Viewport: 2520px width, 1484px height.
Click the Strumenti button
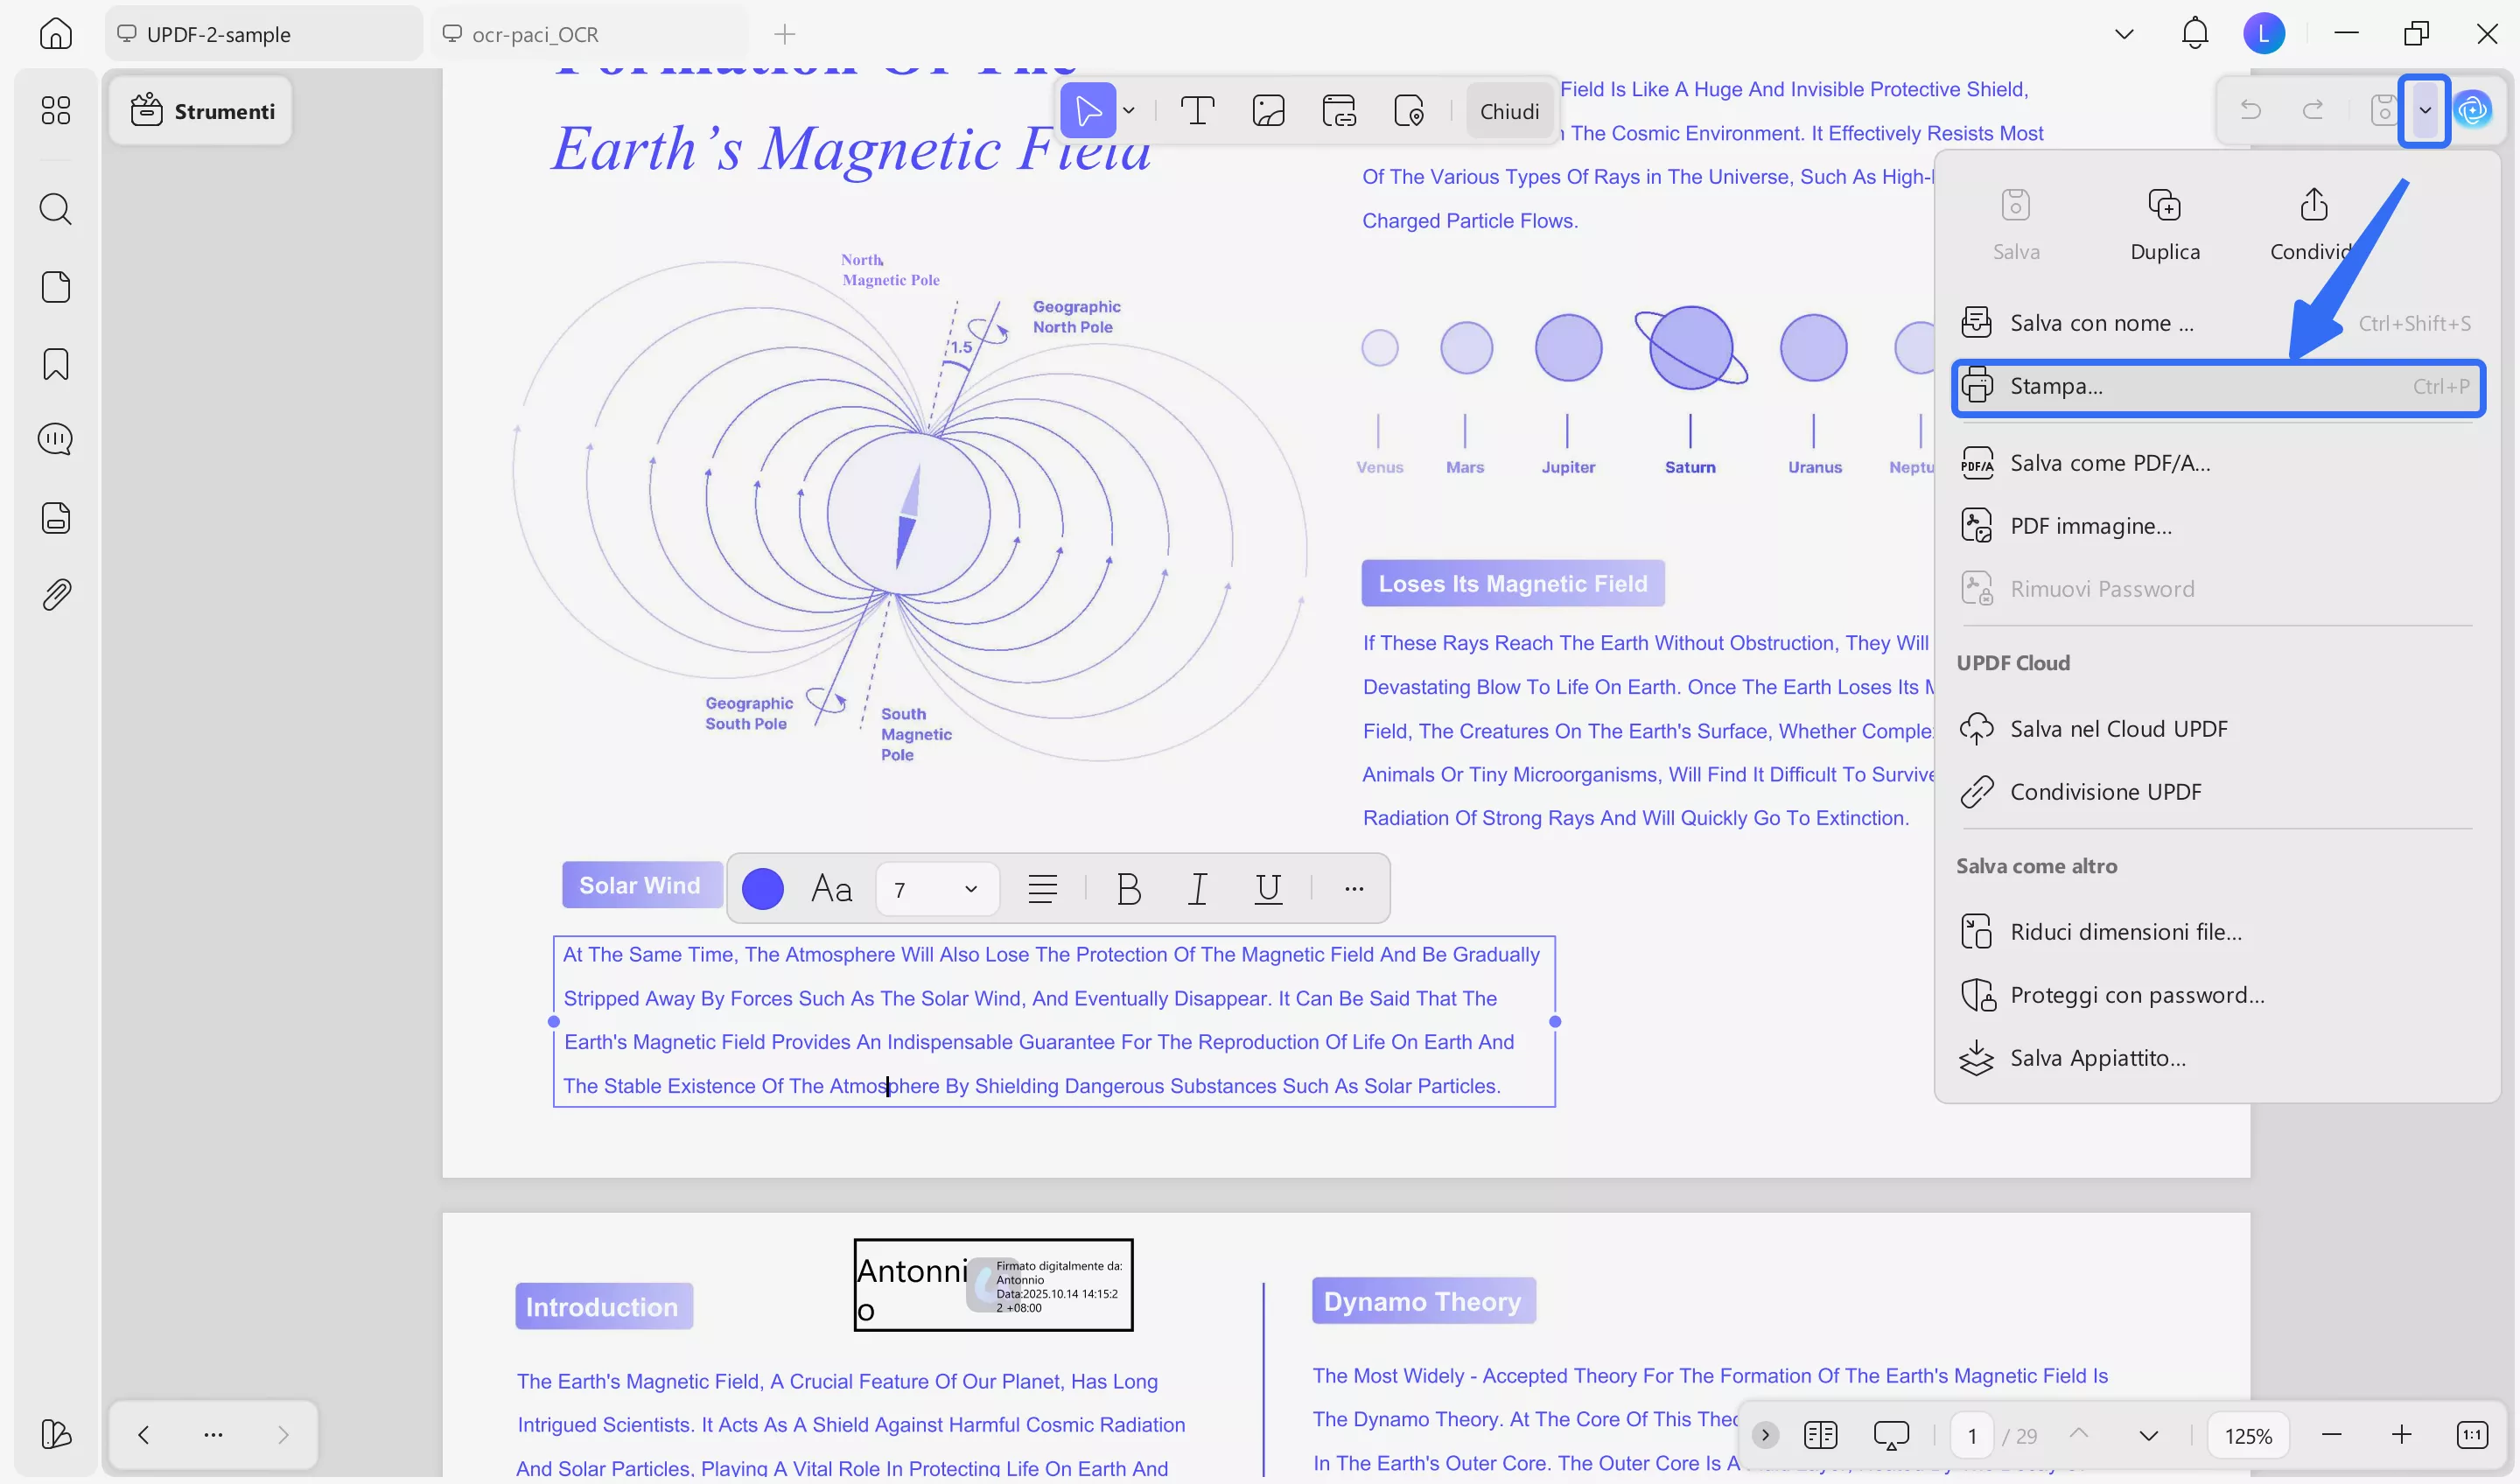202,111
